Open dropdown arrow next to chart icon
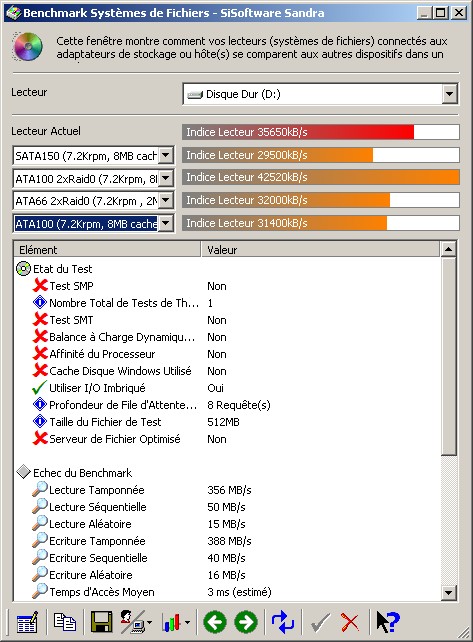 (x=187, y=623)
